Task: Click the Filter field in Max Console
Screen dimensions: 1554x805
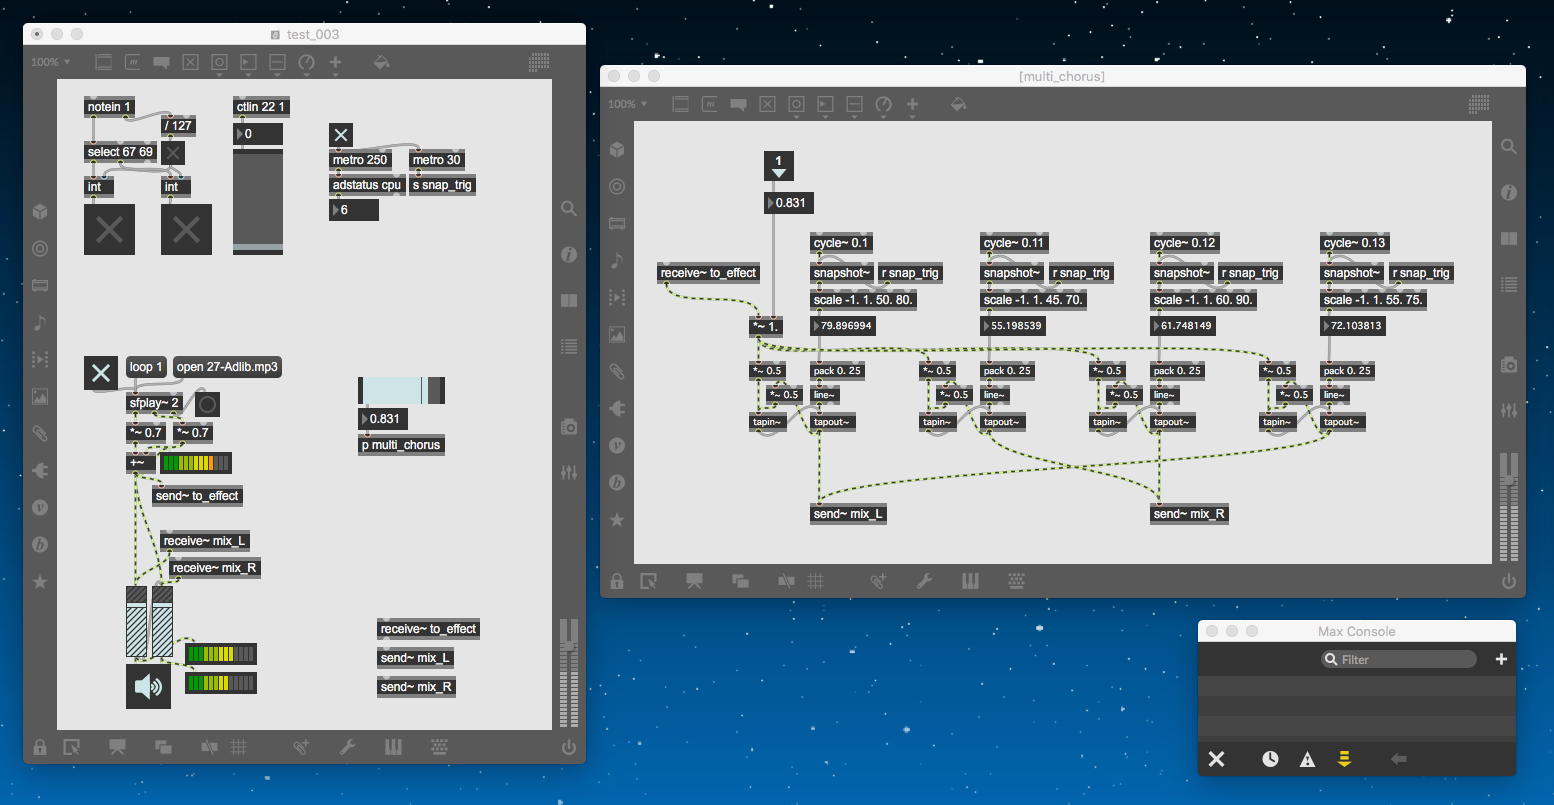Action: (x=1399, y=659)
